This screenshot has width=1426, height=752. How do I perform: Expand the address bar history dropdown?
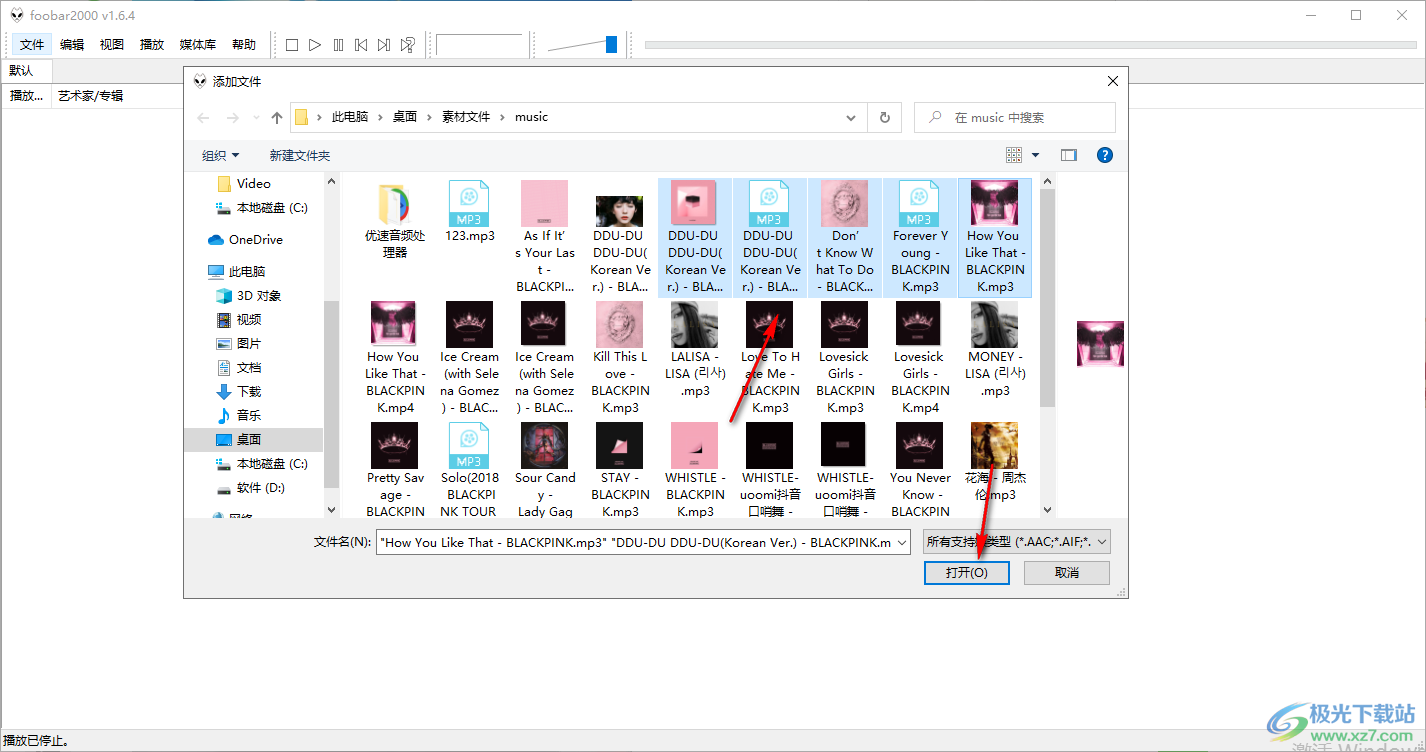851,117
